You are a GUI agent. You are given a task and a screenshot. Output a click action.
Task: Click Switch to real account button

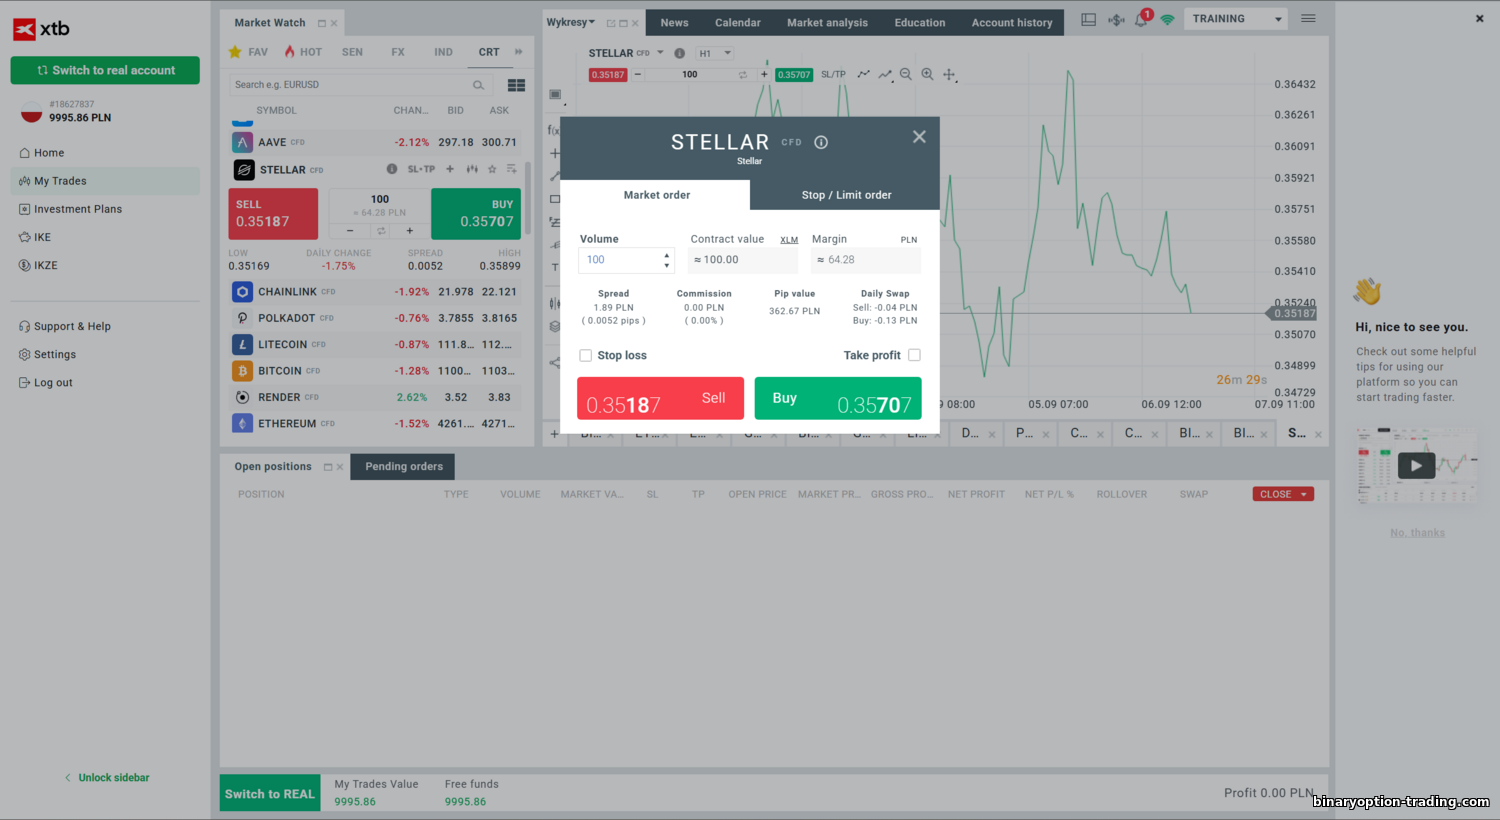point(105,70)
